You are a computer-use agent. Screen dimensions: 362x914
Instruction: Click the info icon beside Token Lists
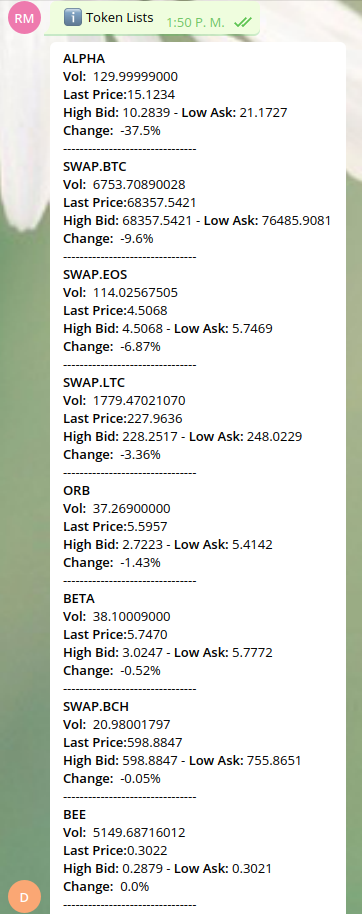pos(72,17)
